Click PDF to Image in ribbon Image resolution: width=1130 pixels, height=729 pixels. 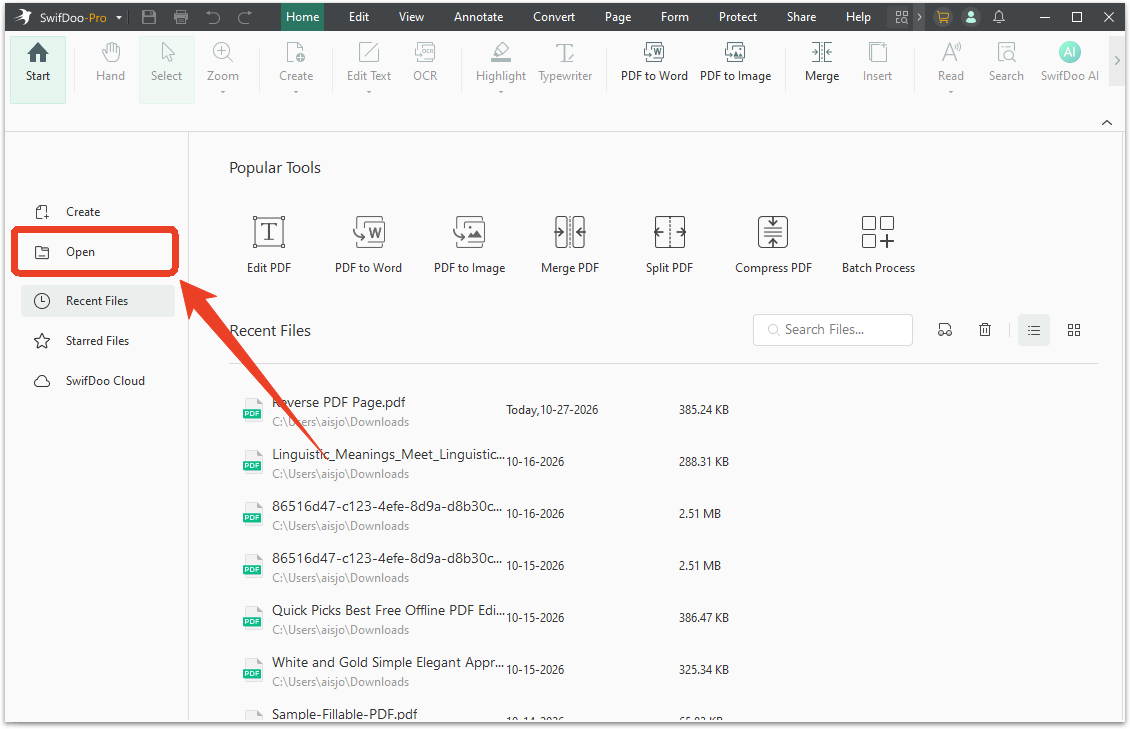[x=735, y=62]
